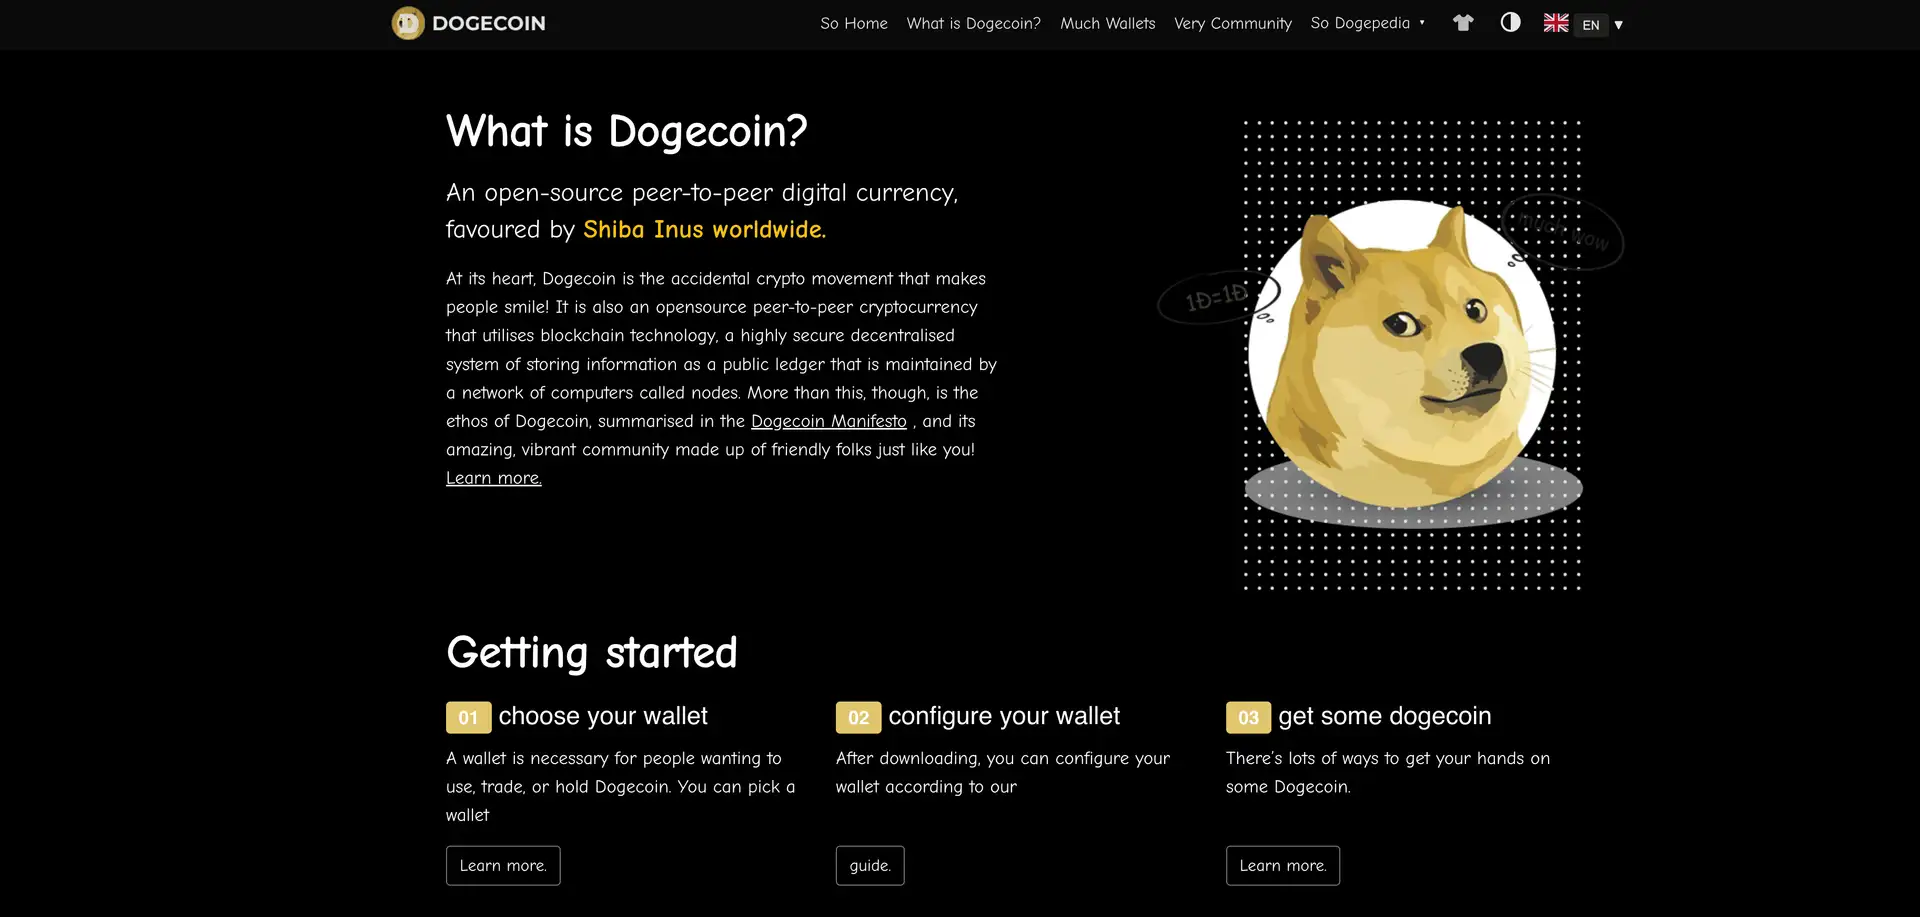Expand language selector arrow
The image size is (1920, 917).
tap(1618, 25)
